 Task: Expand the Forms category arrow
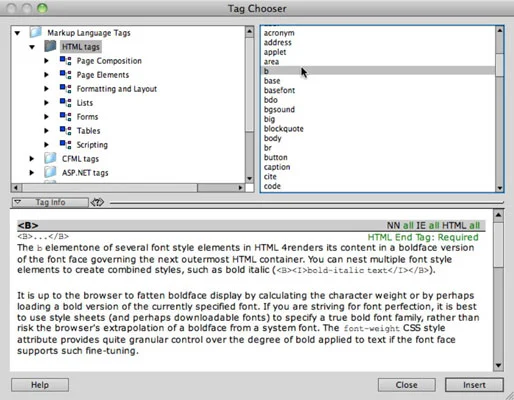(x=46, y=117)
